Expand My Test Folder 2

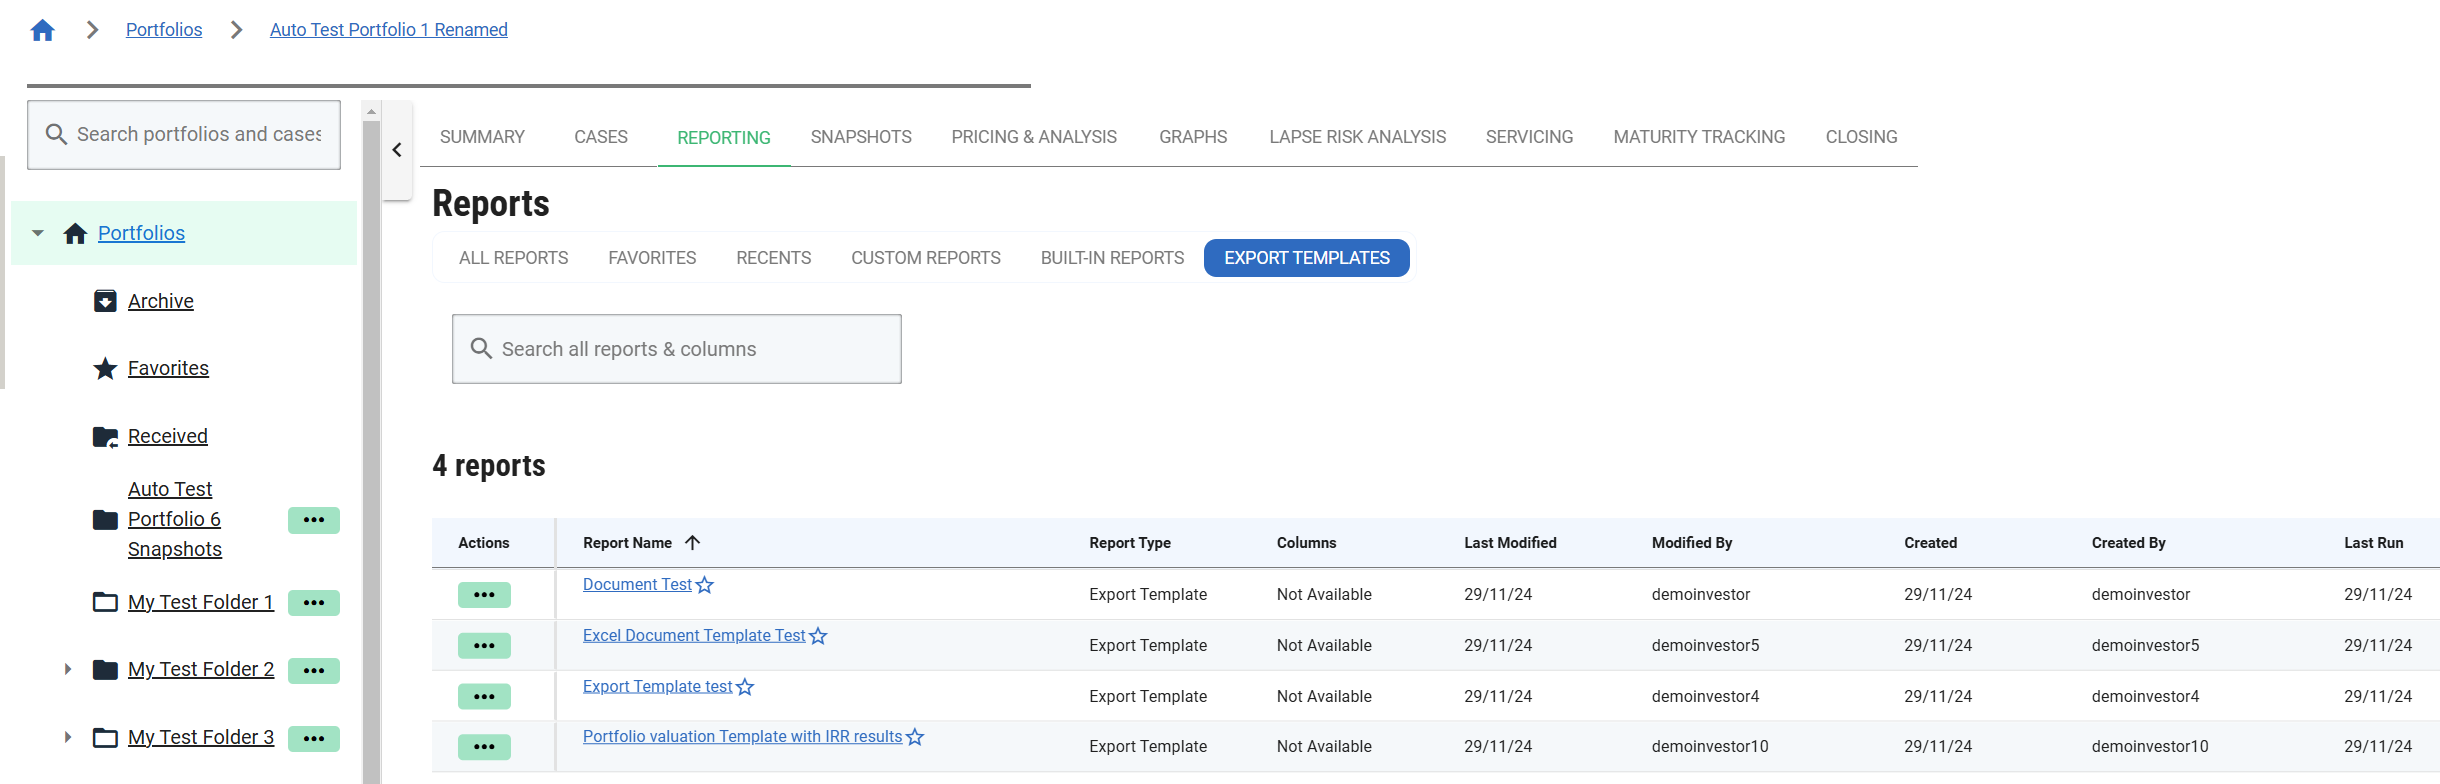pos(67,669)
